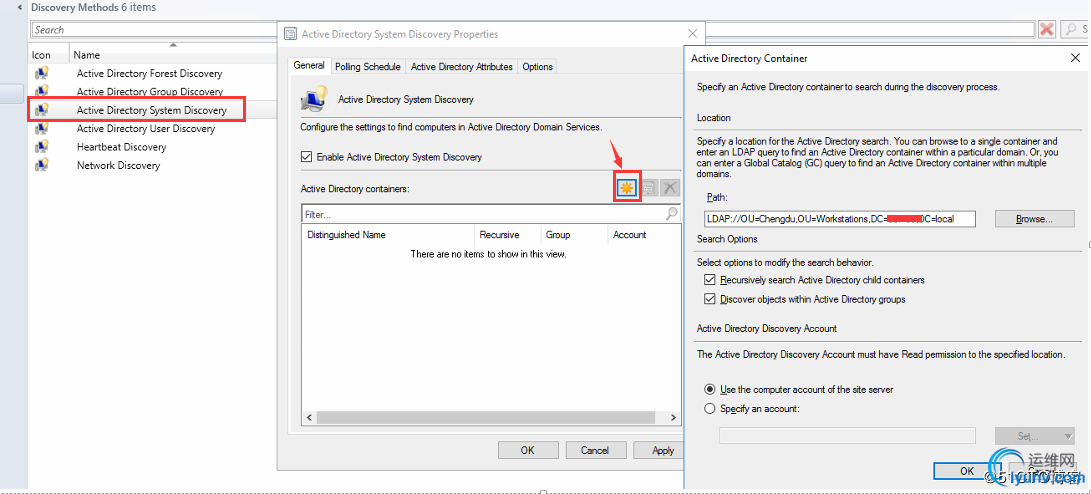Image resolution: width=1091 pixels, height=494 pixels.
Task: Click the magnifier icon in the Filter box
Action: pyautogui.click(x=671, y=214)
